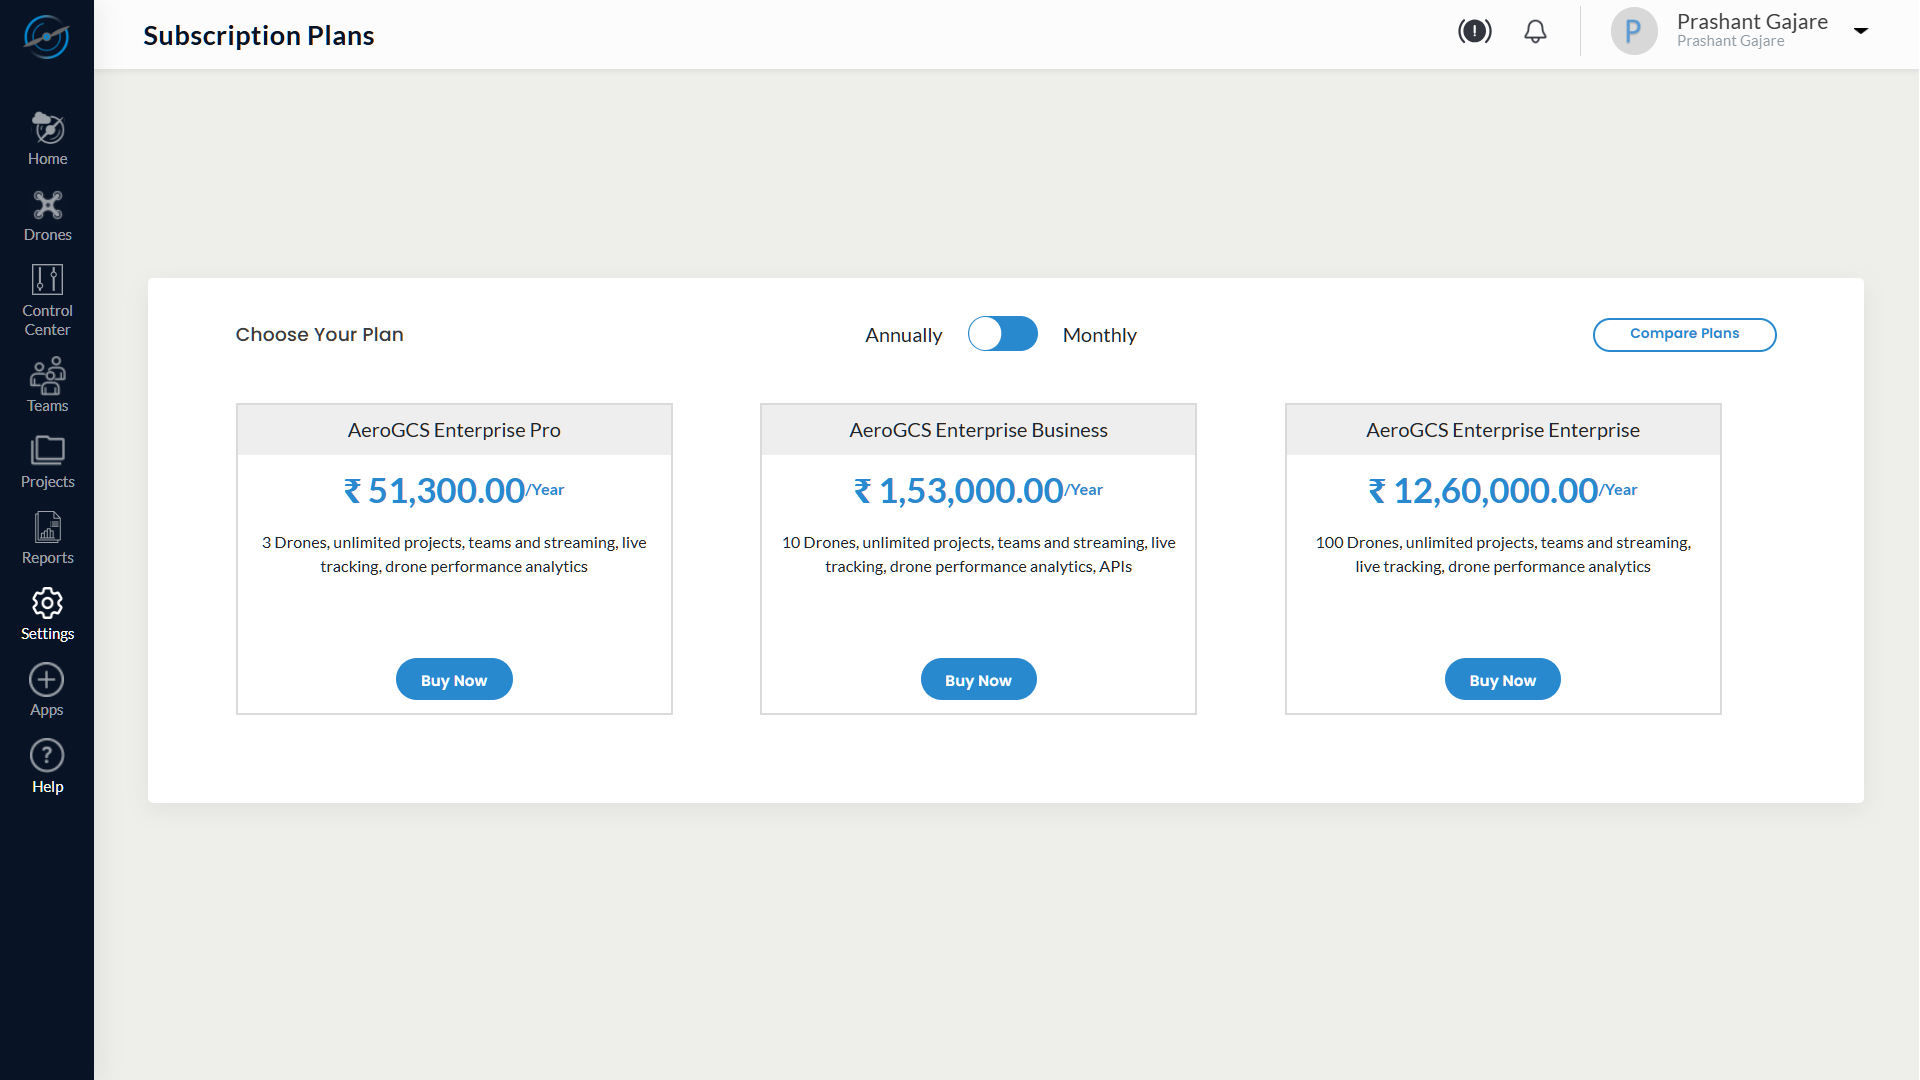Image resolution: width=1920 pixels, height=1080 pixels.
Task: Go to Drones in the sidebar
Action: [x=47, y=206]
